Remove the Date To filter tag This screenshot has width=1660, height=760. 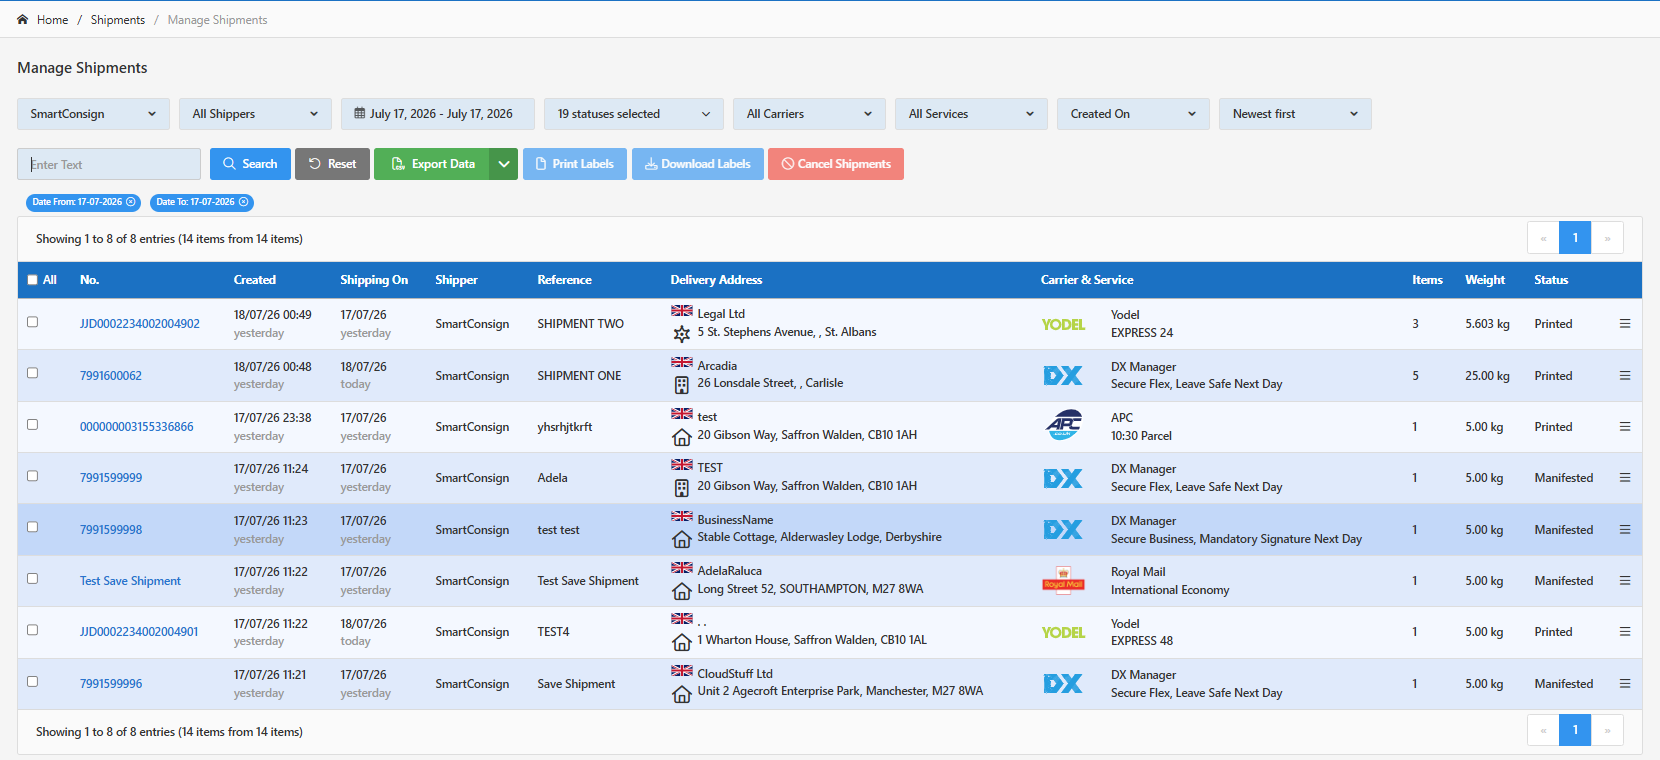243,202
